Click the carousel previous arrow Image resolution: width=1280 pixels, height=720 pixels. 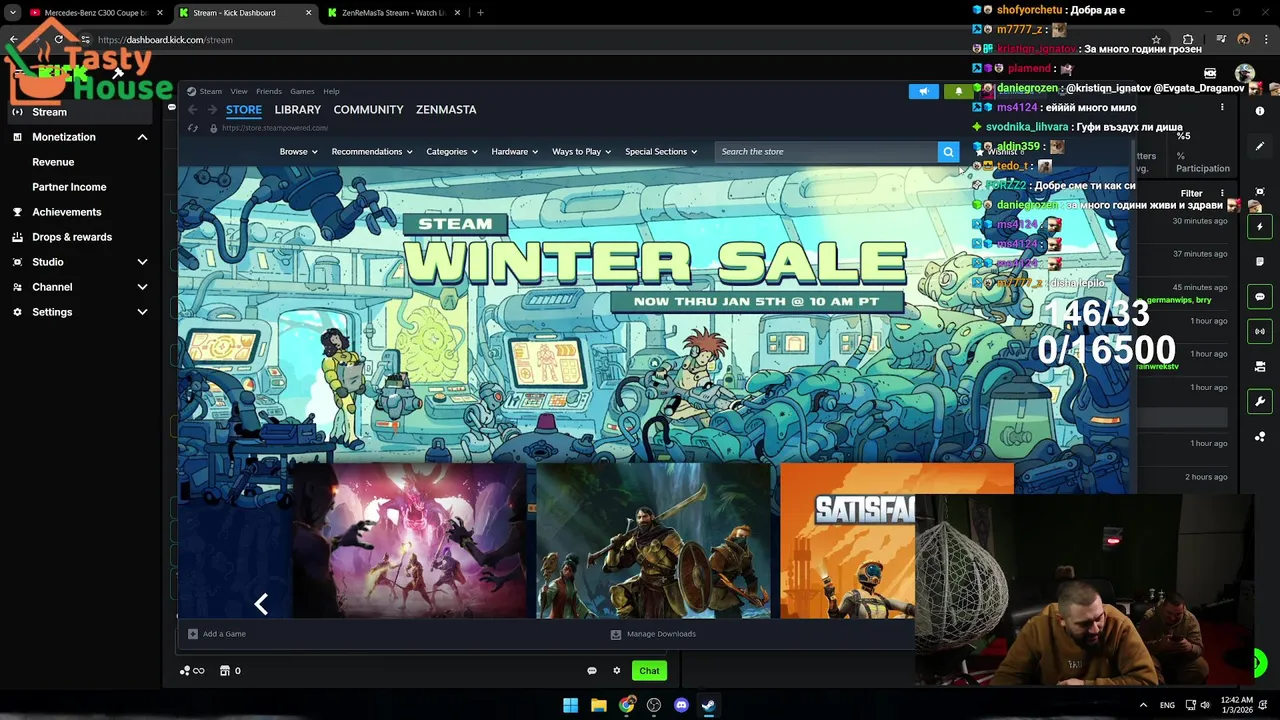tap(261, 604)
